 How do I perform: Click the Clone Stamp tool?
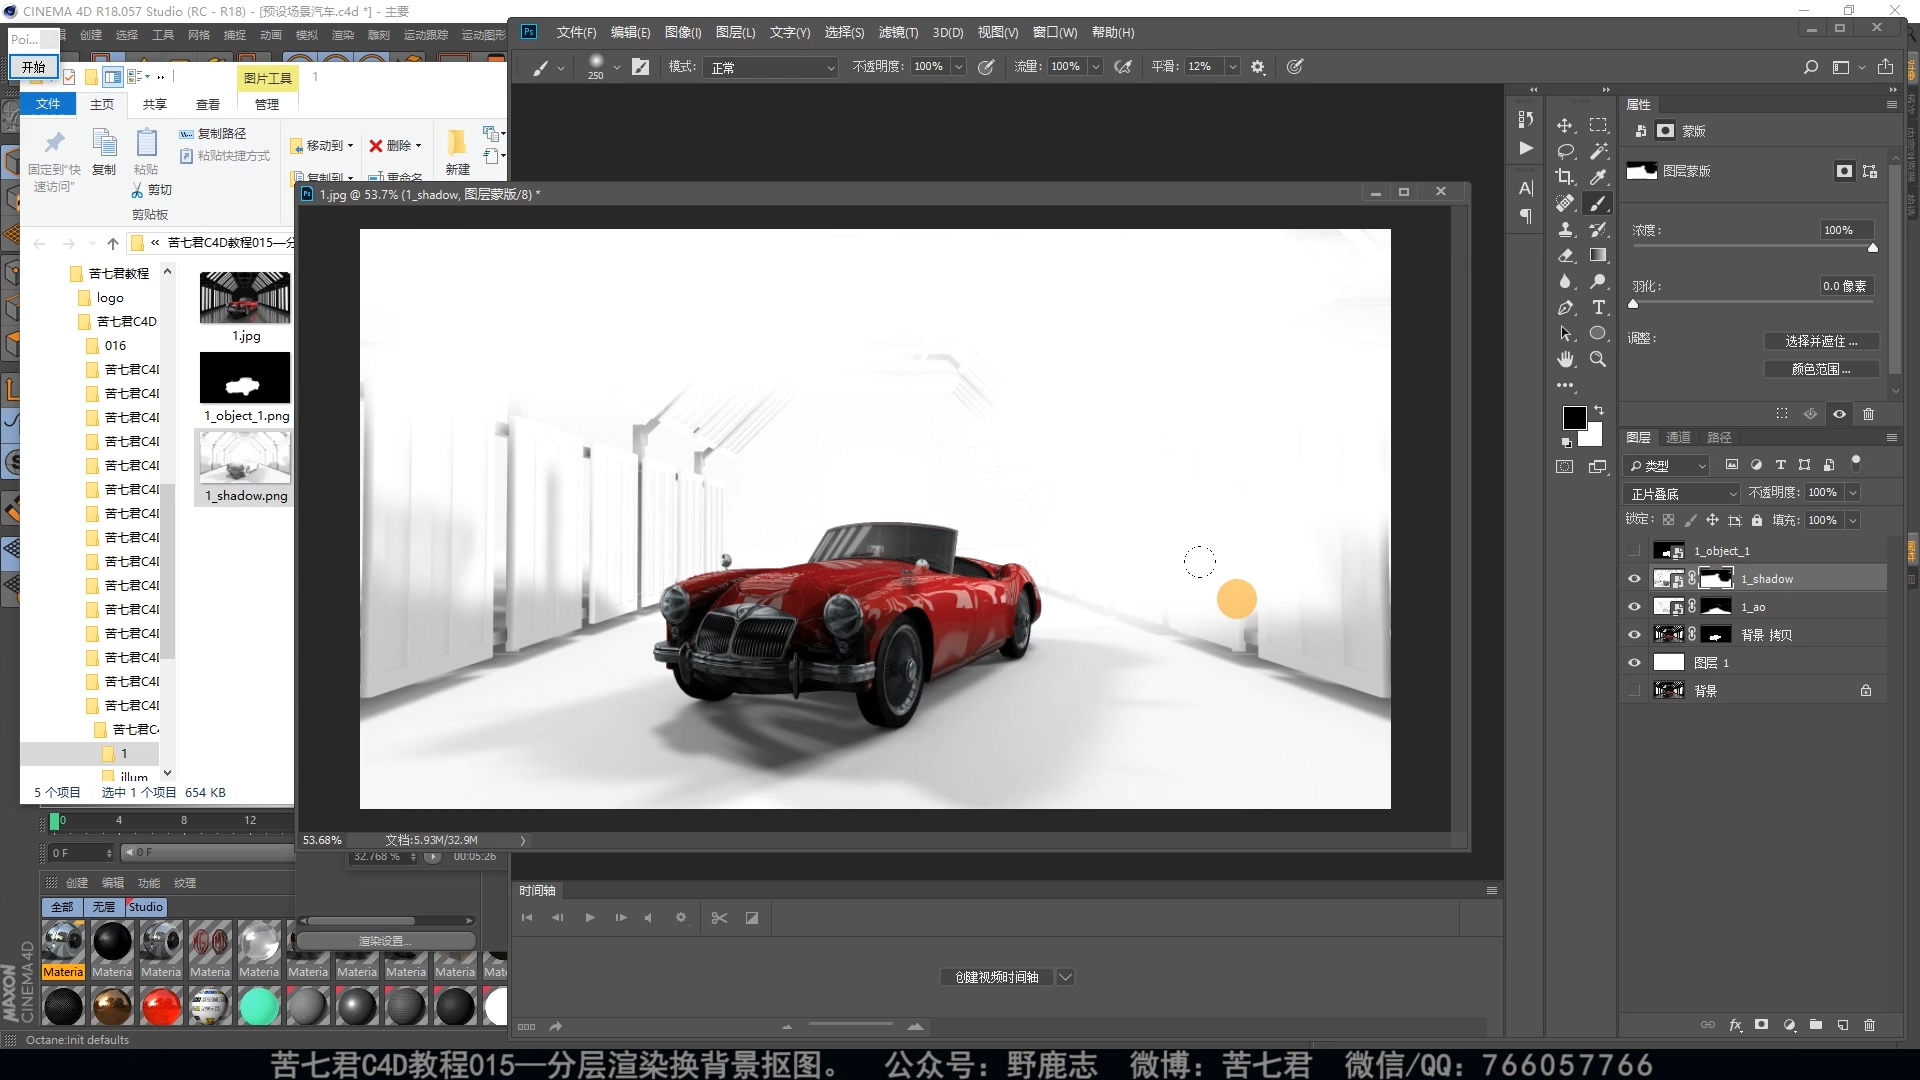(1565, 230)
